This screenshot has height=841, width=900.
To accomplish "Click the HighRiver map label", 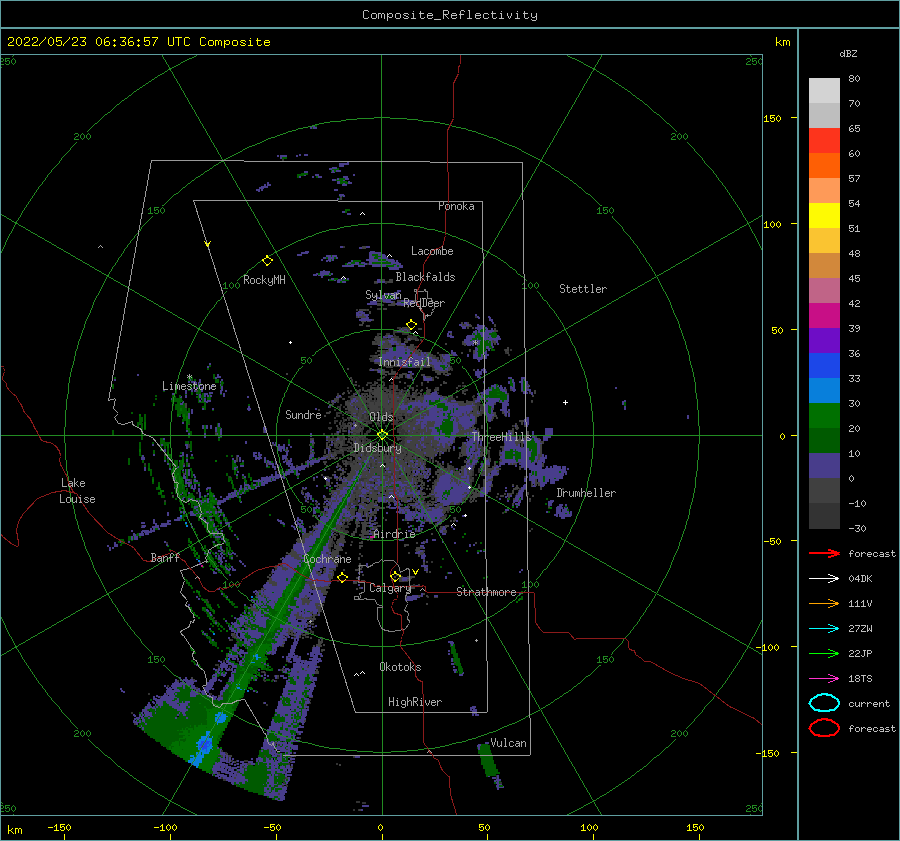I will tap(415, 702).
